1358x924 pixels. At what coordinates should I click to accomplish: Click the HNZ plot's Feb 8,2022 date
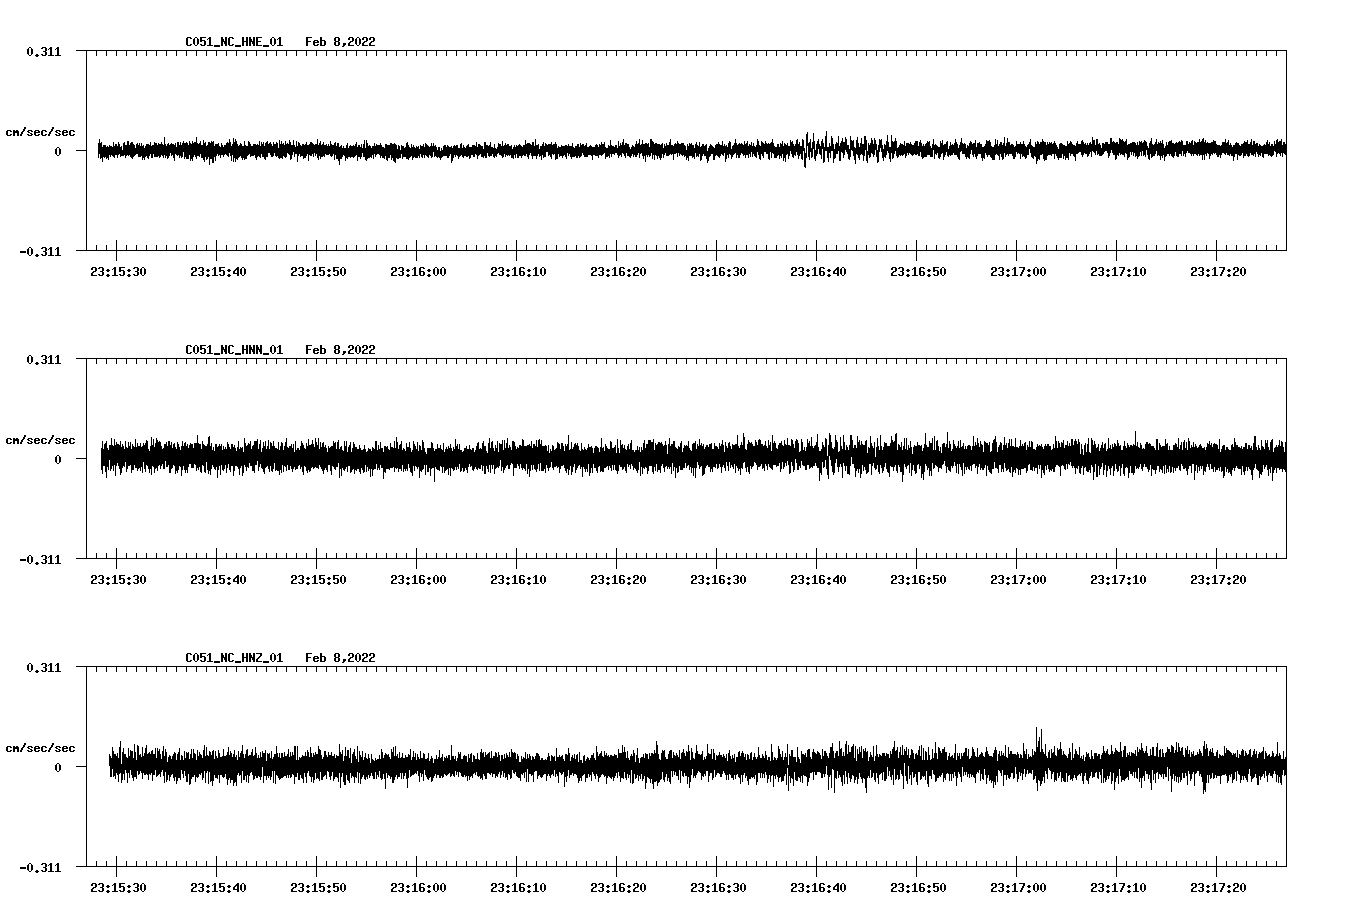coord(340,658)
